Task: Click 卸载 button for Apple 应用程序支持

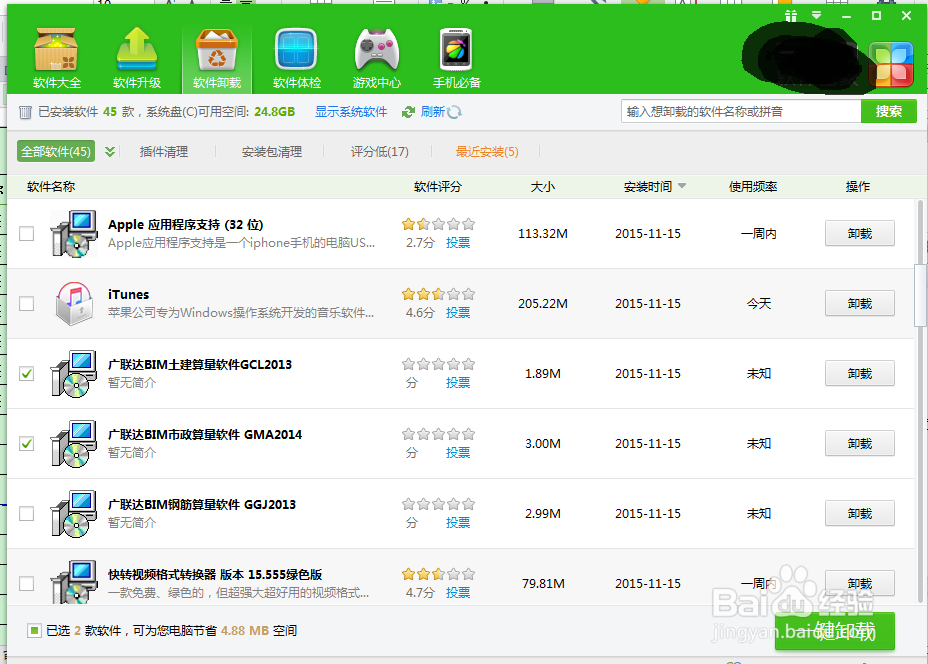Action: 859,234
